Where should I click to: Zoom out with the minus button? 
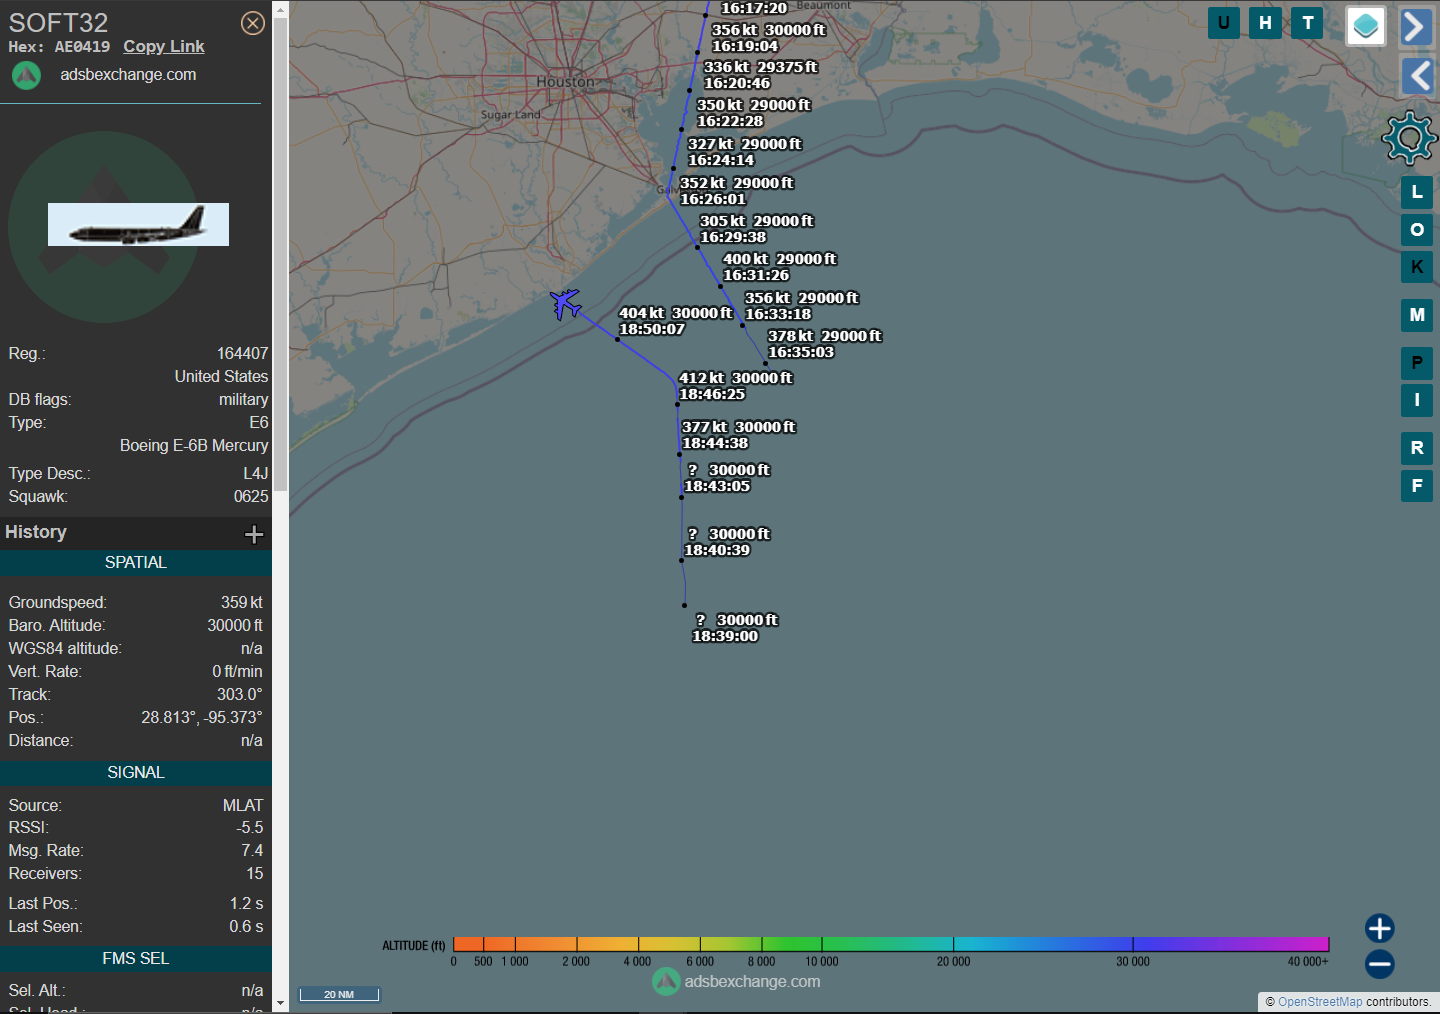[1380, 964]
